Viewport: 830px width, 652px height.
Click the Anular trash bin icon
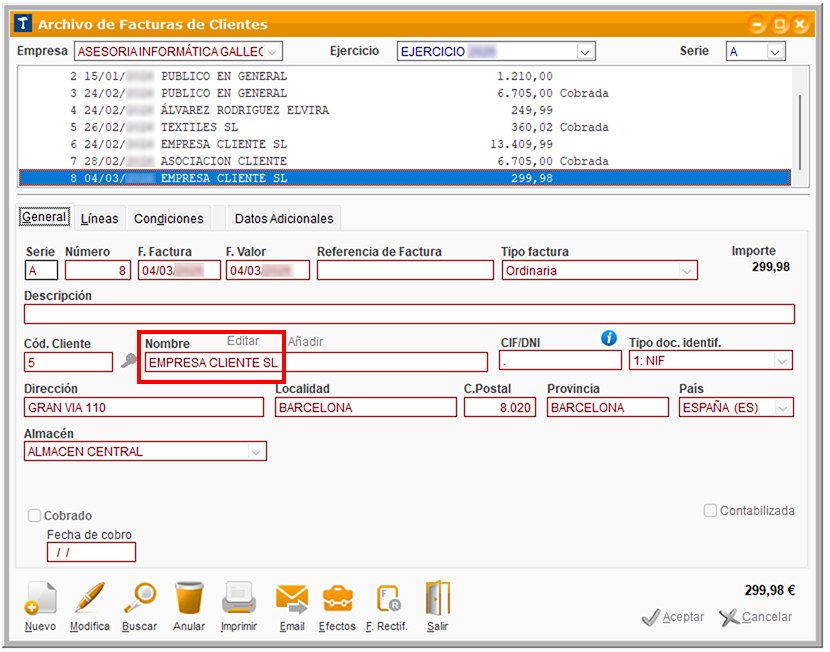(189, 600)
